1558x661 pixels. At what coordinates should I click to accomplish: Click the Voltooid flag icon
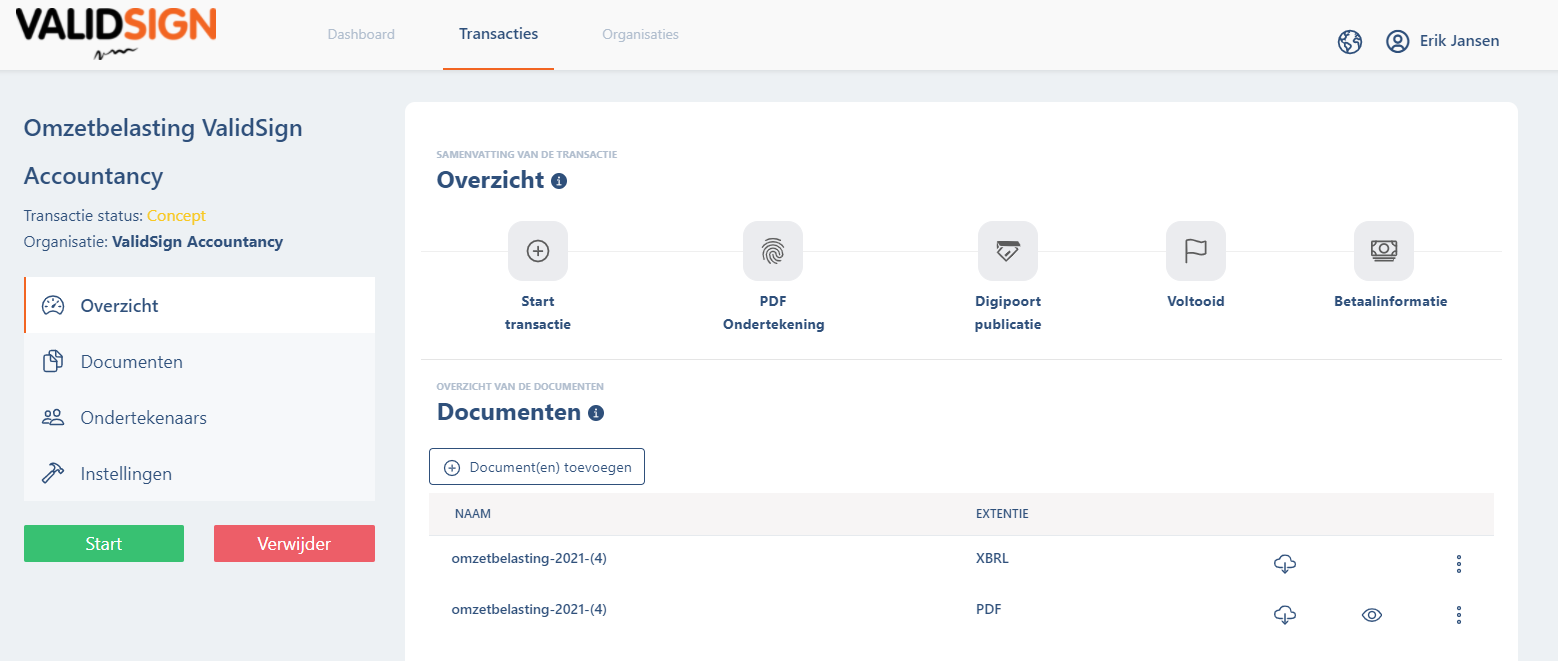1196,251
